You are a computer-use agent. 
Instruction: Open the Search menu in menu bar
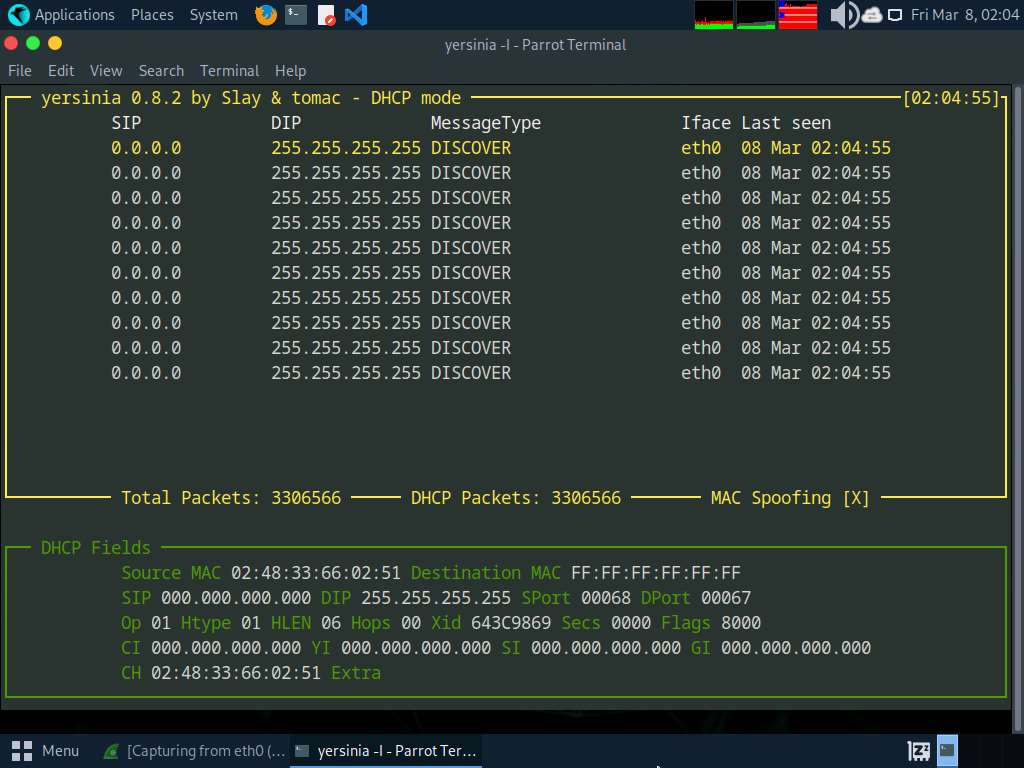[x=161, y=71]
